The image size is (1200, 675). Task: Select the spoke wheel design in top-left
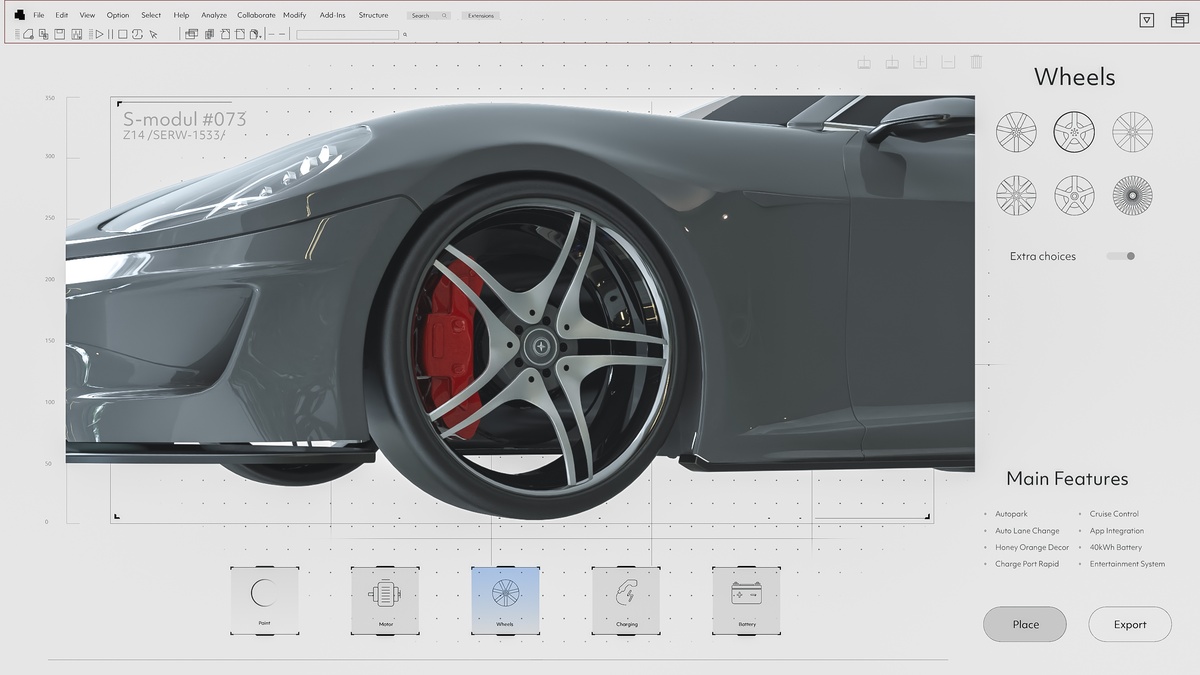[x=1016, y=131]
